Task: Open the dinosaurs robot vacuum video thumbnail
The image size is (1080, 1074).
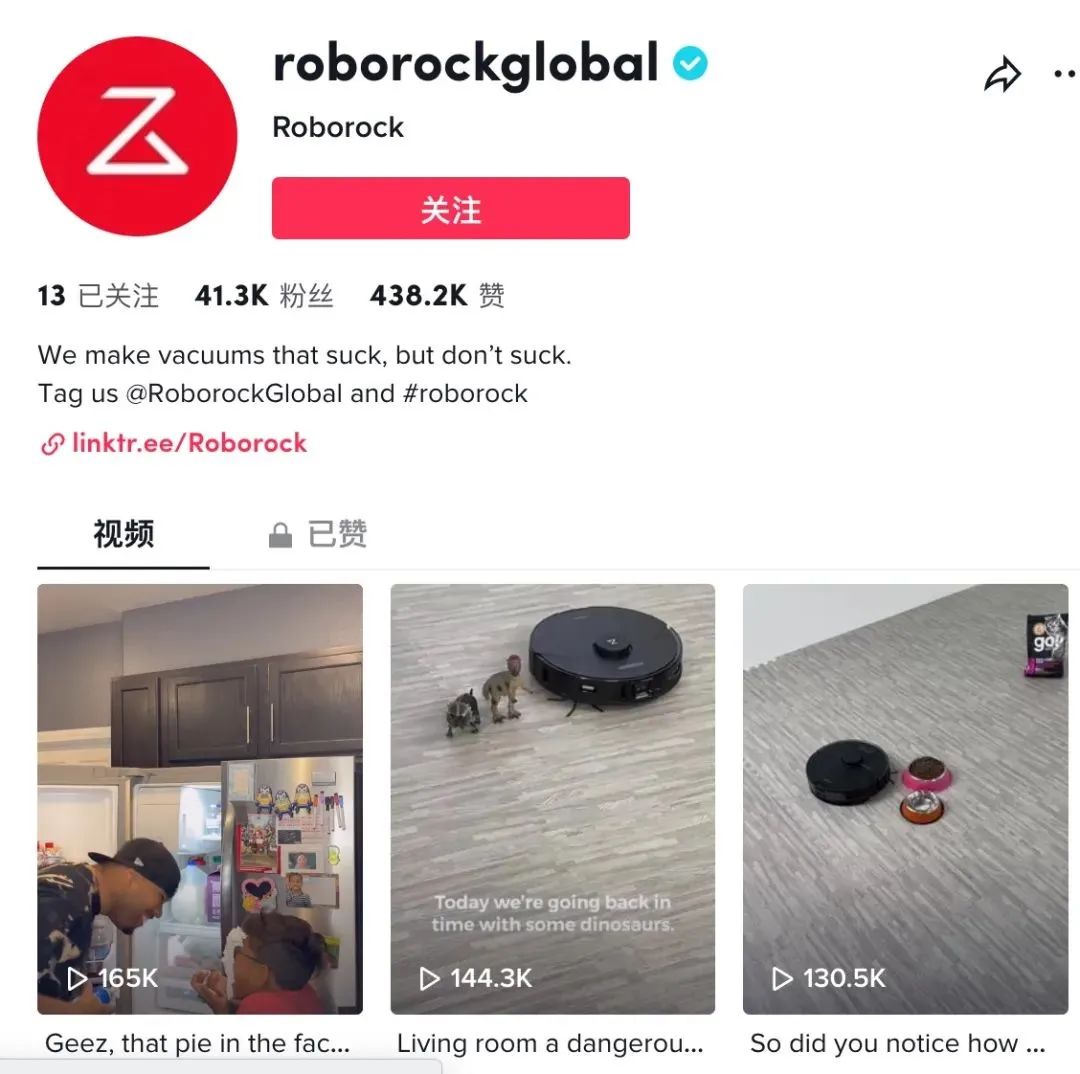Action: click(x=552, y=798)
